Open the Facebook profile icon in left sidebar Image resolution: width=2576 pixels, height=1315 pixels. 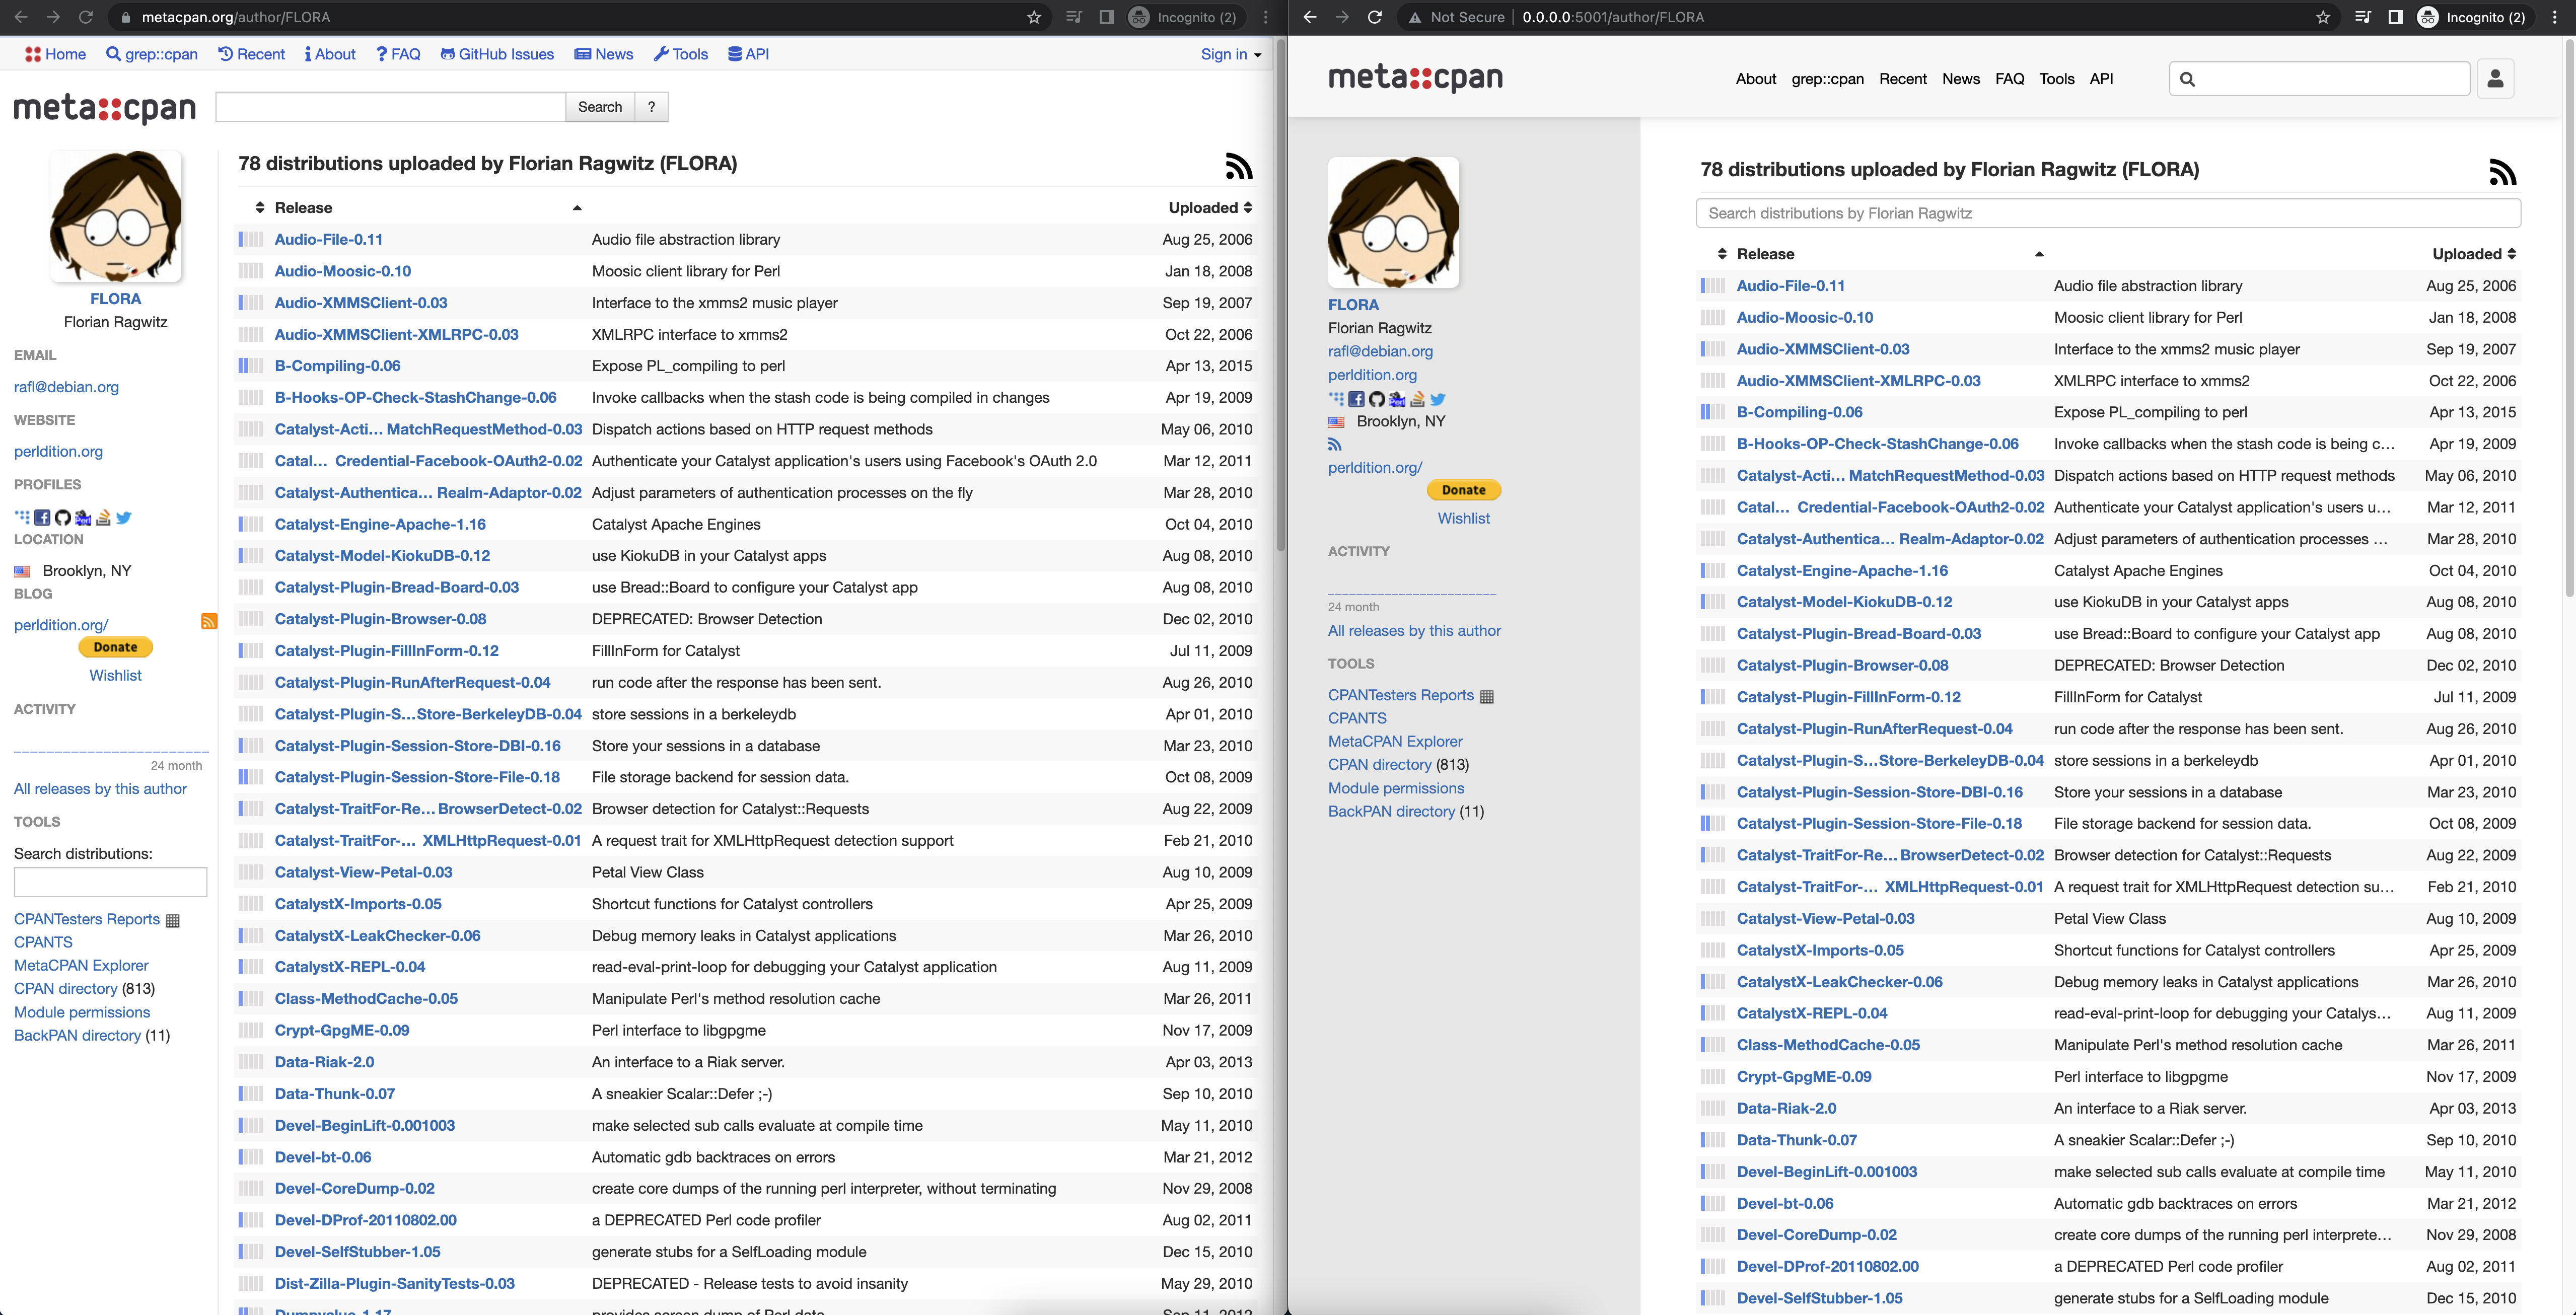42,517
